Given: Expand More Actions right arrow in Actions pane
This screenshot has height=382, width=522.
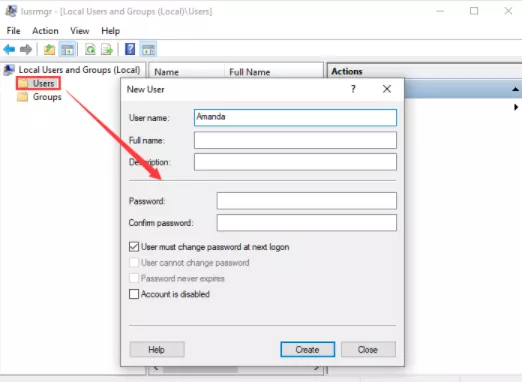Looking at the screenshot, I should point(516,107).
